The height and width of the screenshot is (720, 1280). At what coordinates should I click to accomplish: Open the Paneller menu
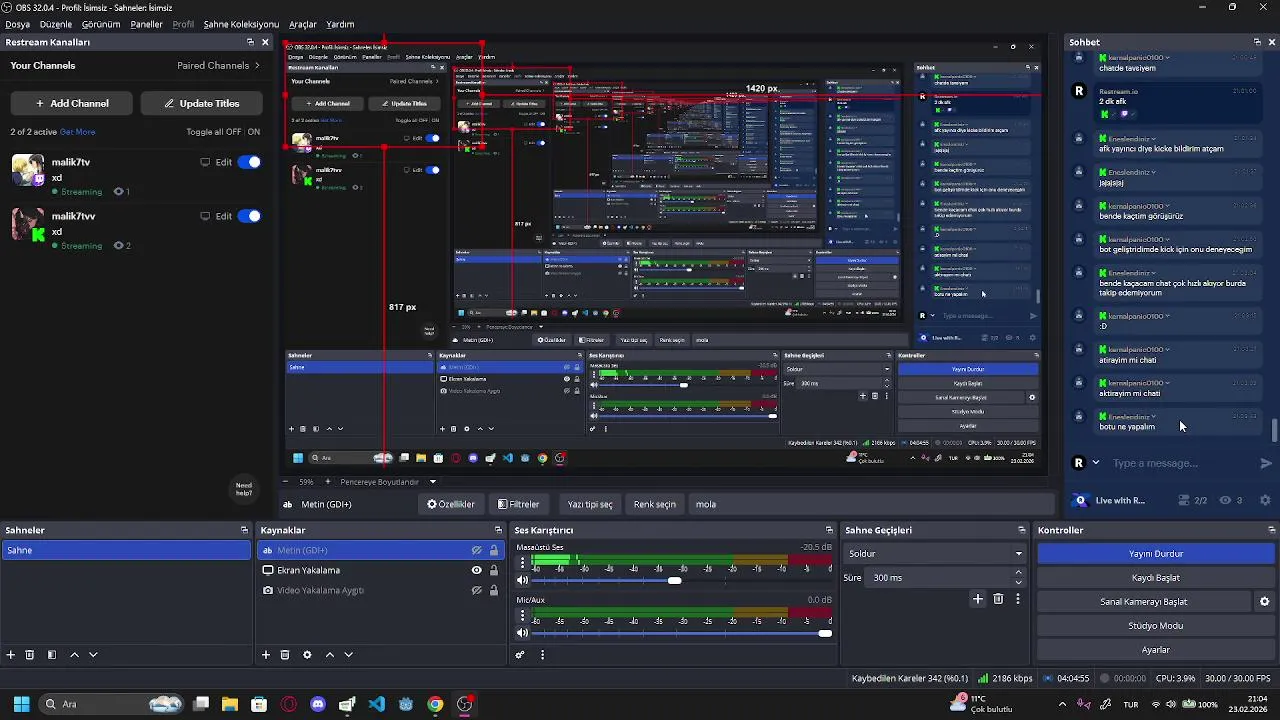[x=146, y=24]
